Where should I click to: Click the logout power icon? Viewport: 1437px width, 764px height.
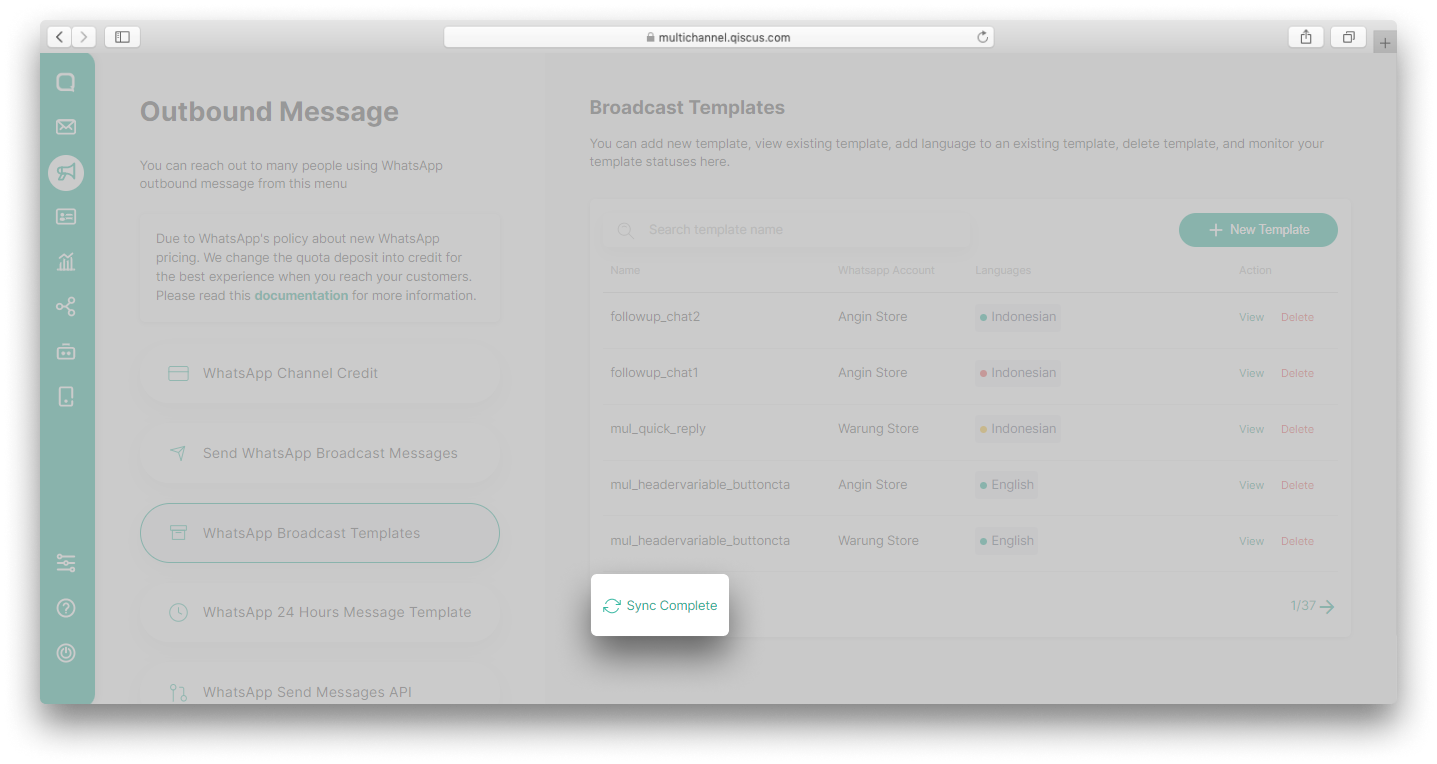pyautogui.click(x=66, y=653)
